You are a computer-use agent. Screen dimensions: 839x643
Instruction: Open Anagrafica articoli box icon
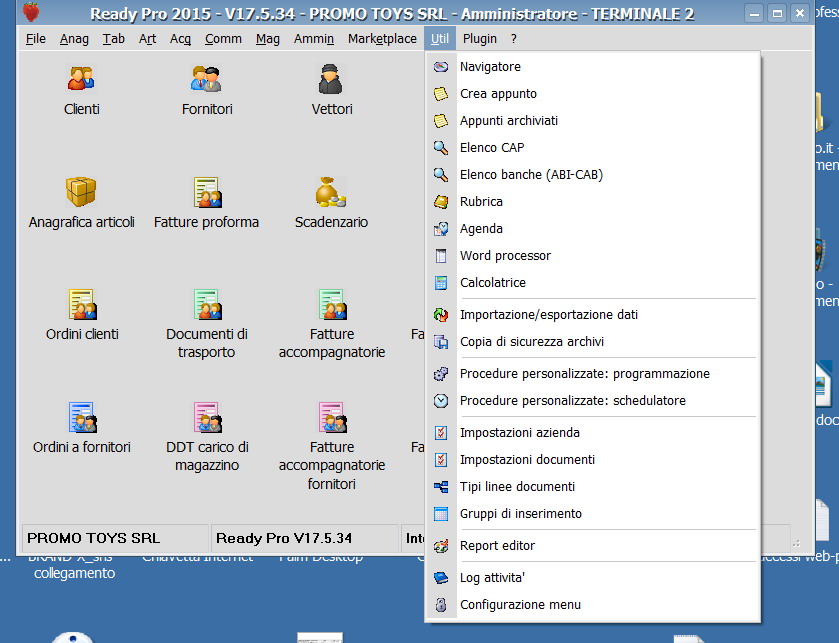coord(81,192)
